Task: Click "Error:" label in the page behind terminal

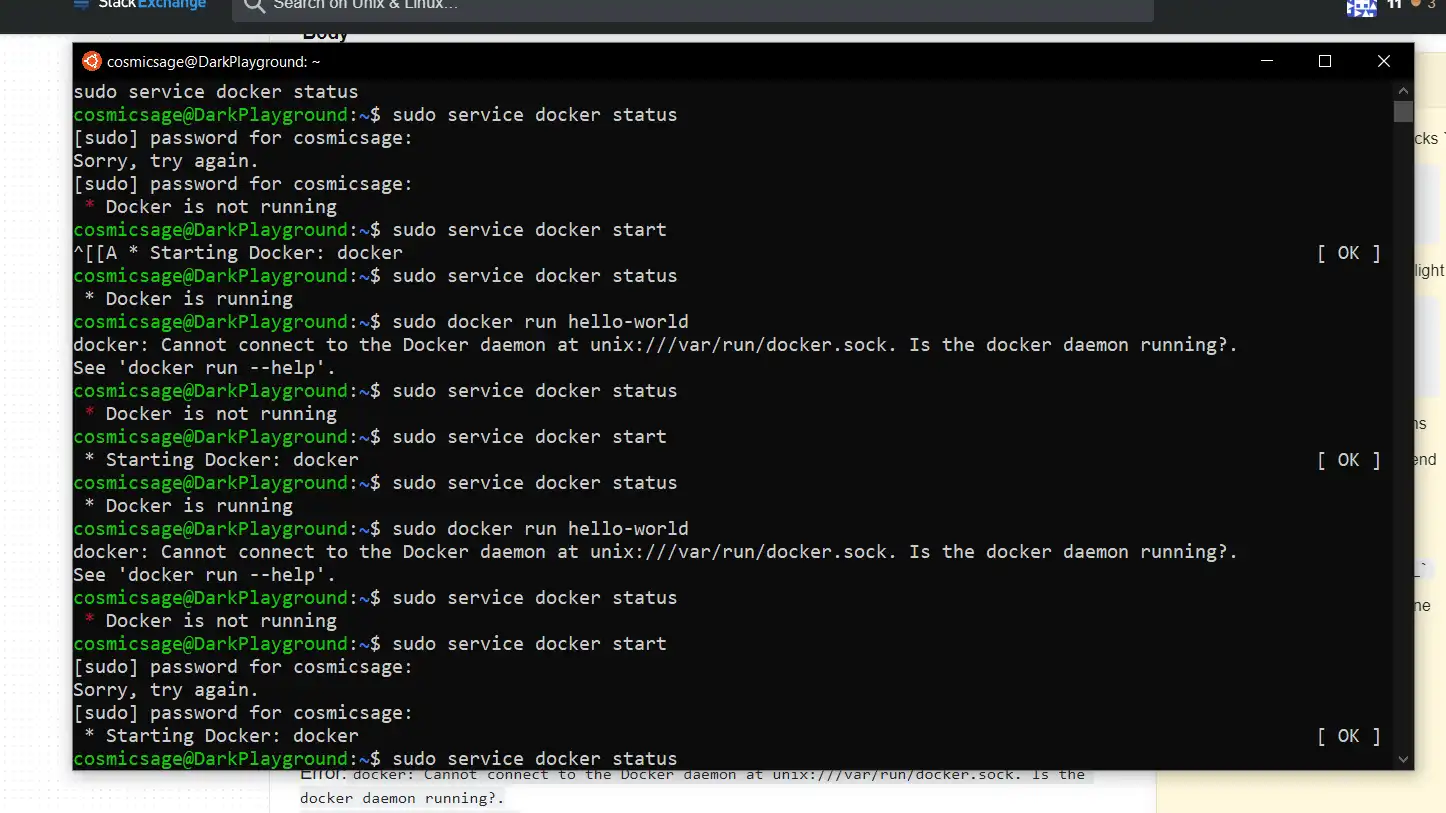Action: pyautogui.click(x=323, y=774)
